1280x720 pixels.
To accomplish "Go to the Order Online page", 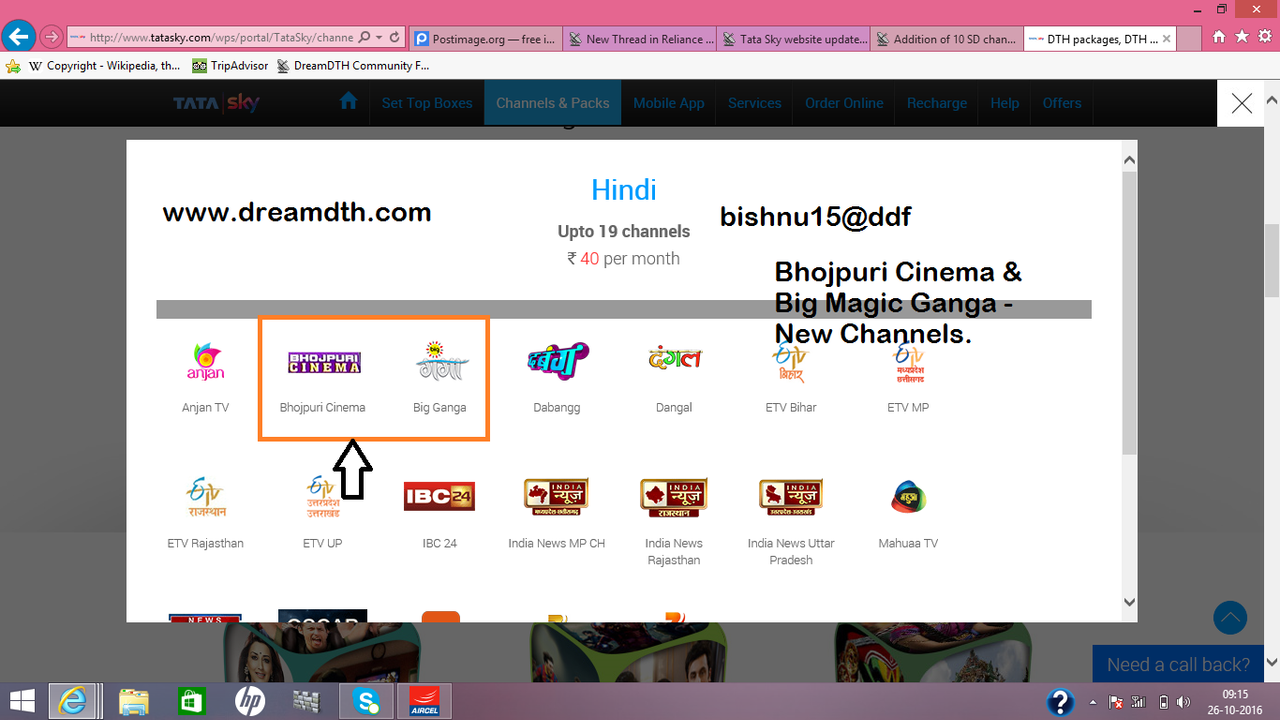I will (x=844, y=103).
